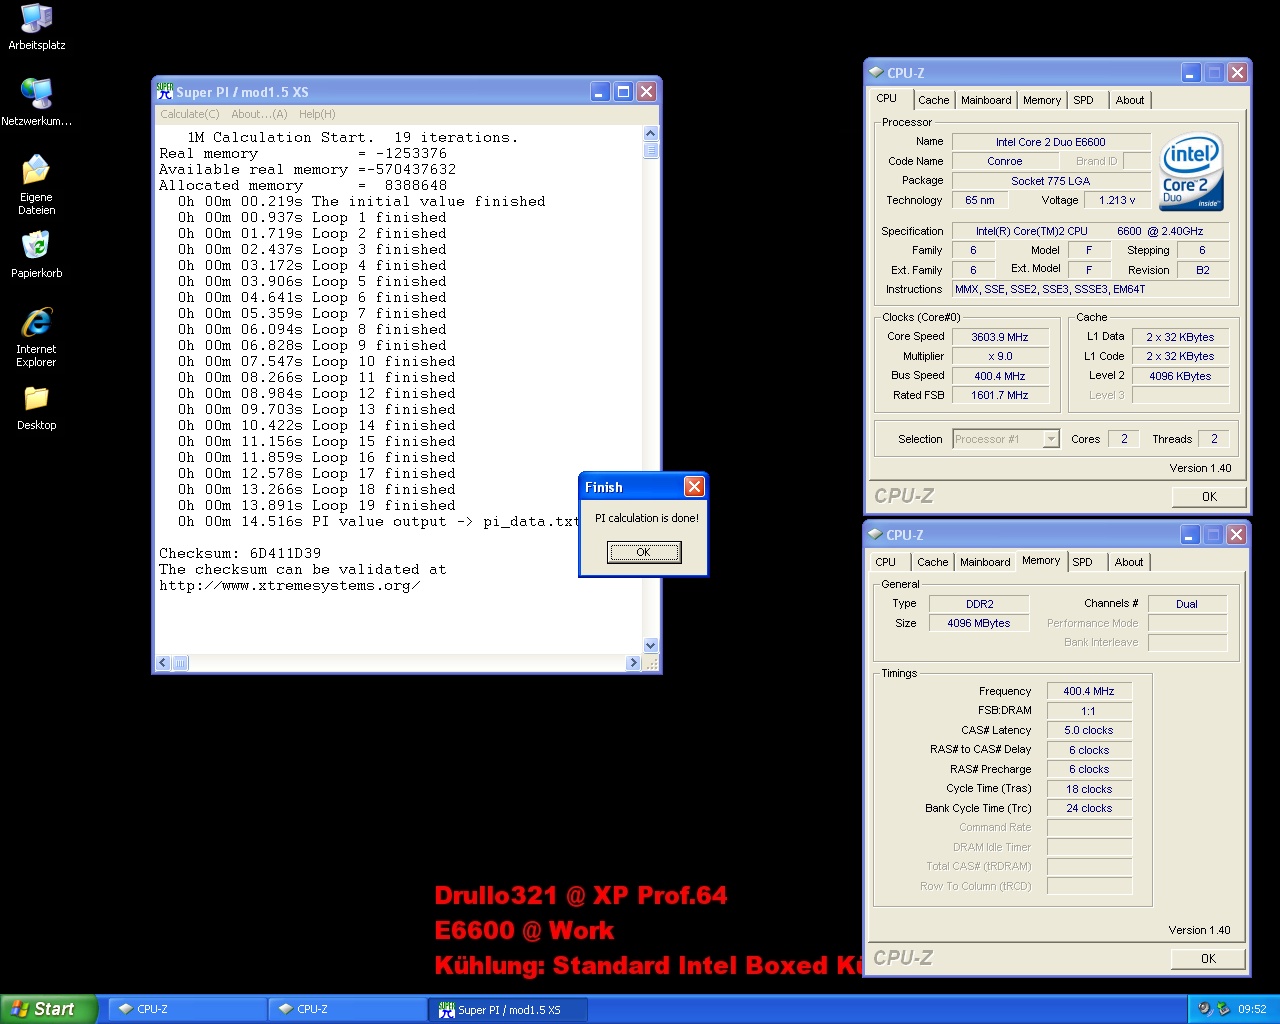Viewport: 1280px width, 1024px height.
Task: Switch to Cache tab in top CPU-Z window
Action: [933, 100]
